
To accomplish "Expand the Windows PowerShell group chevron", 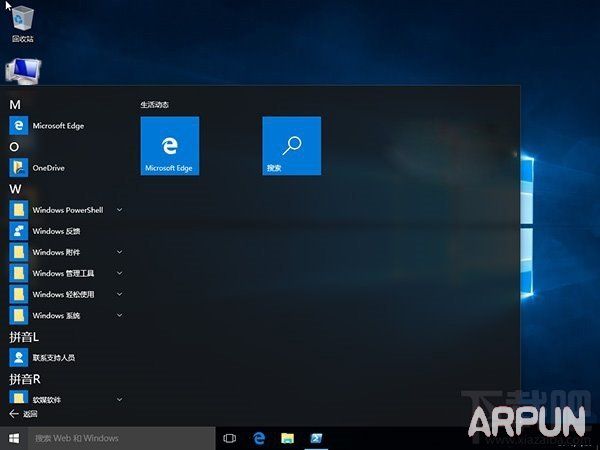I will [x=119, y=210].
